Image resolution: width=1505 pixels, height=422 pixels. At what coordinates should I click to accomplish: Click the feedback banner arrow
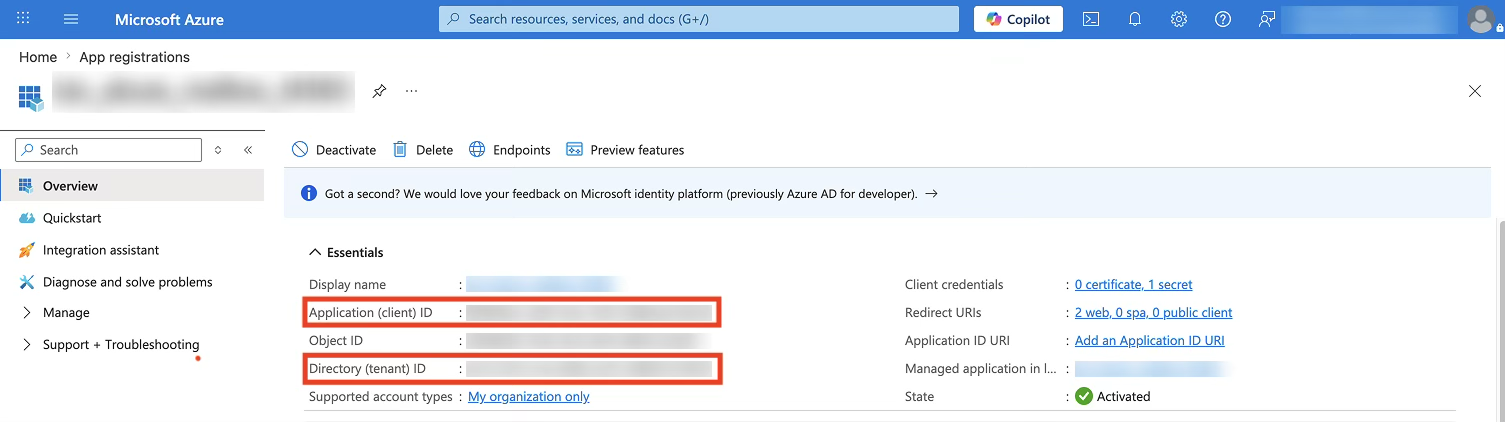pyautogui.click(x=931, y=194)
